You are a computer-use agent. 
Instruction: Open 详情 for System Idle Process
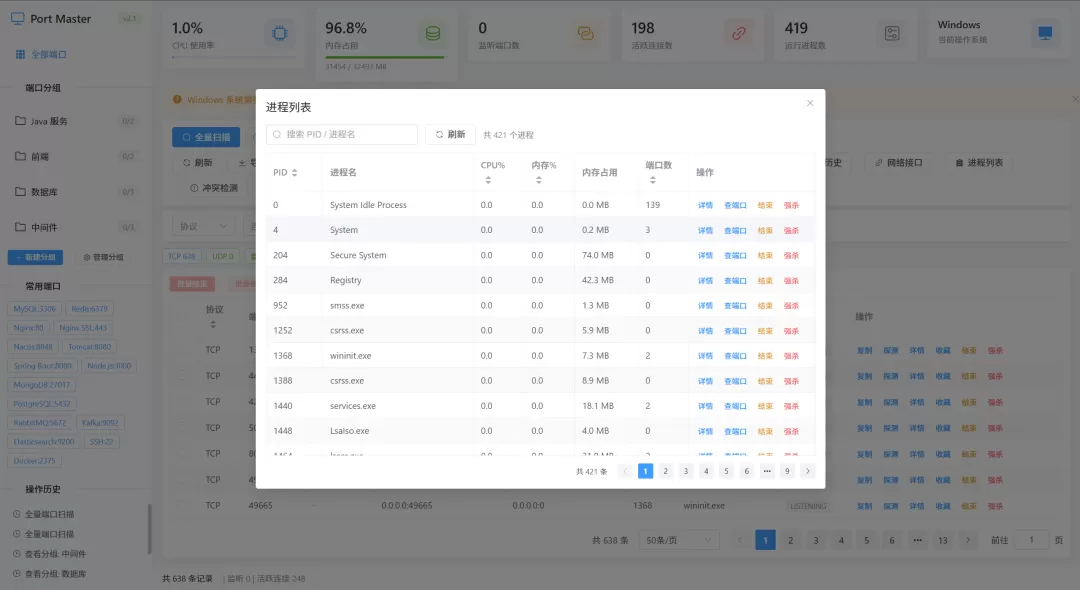click(x=705, y=205)
